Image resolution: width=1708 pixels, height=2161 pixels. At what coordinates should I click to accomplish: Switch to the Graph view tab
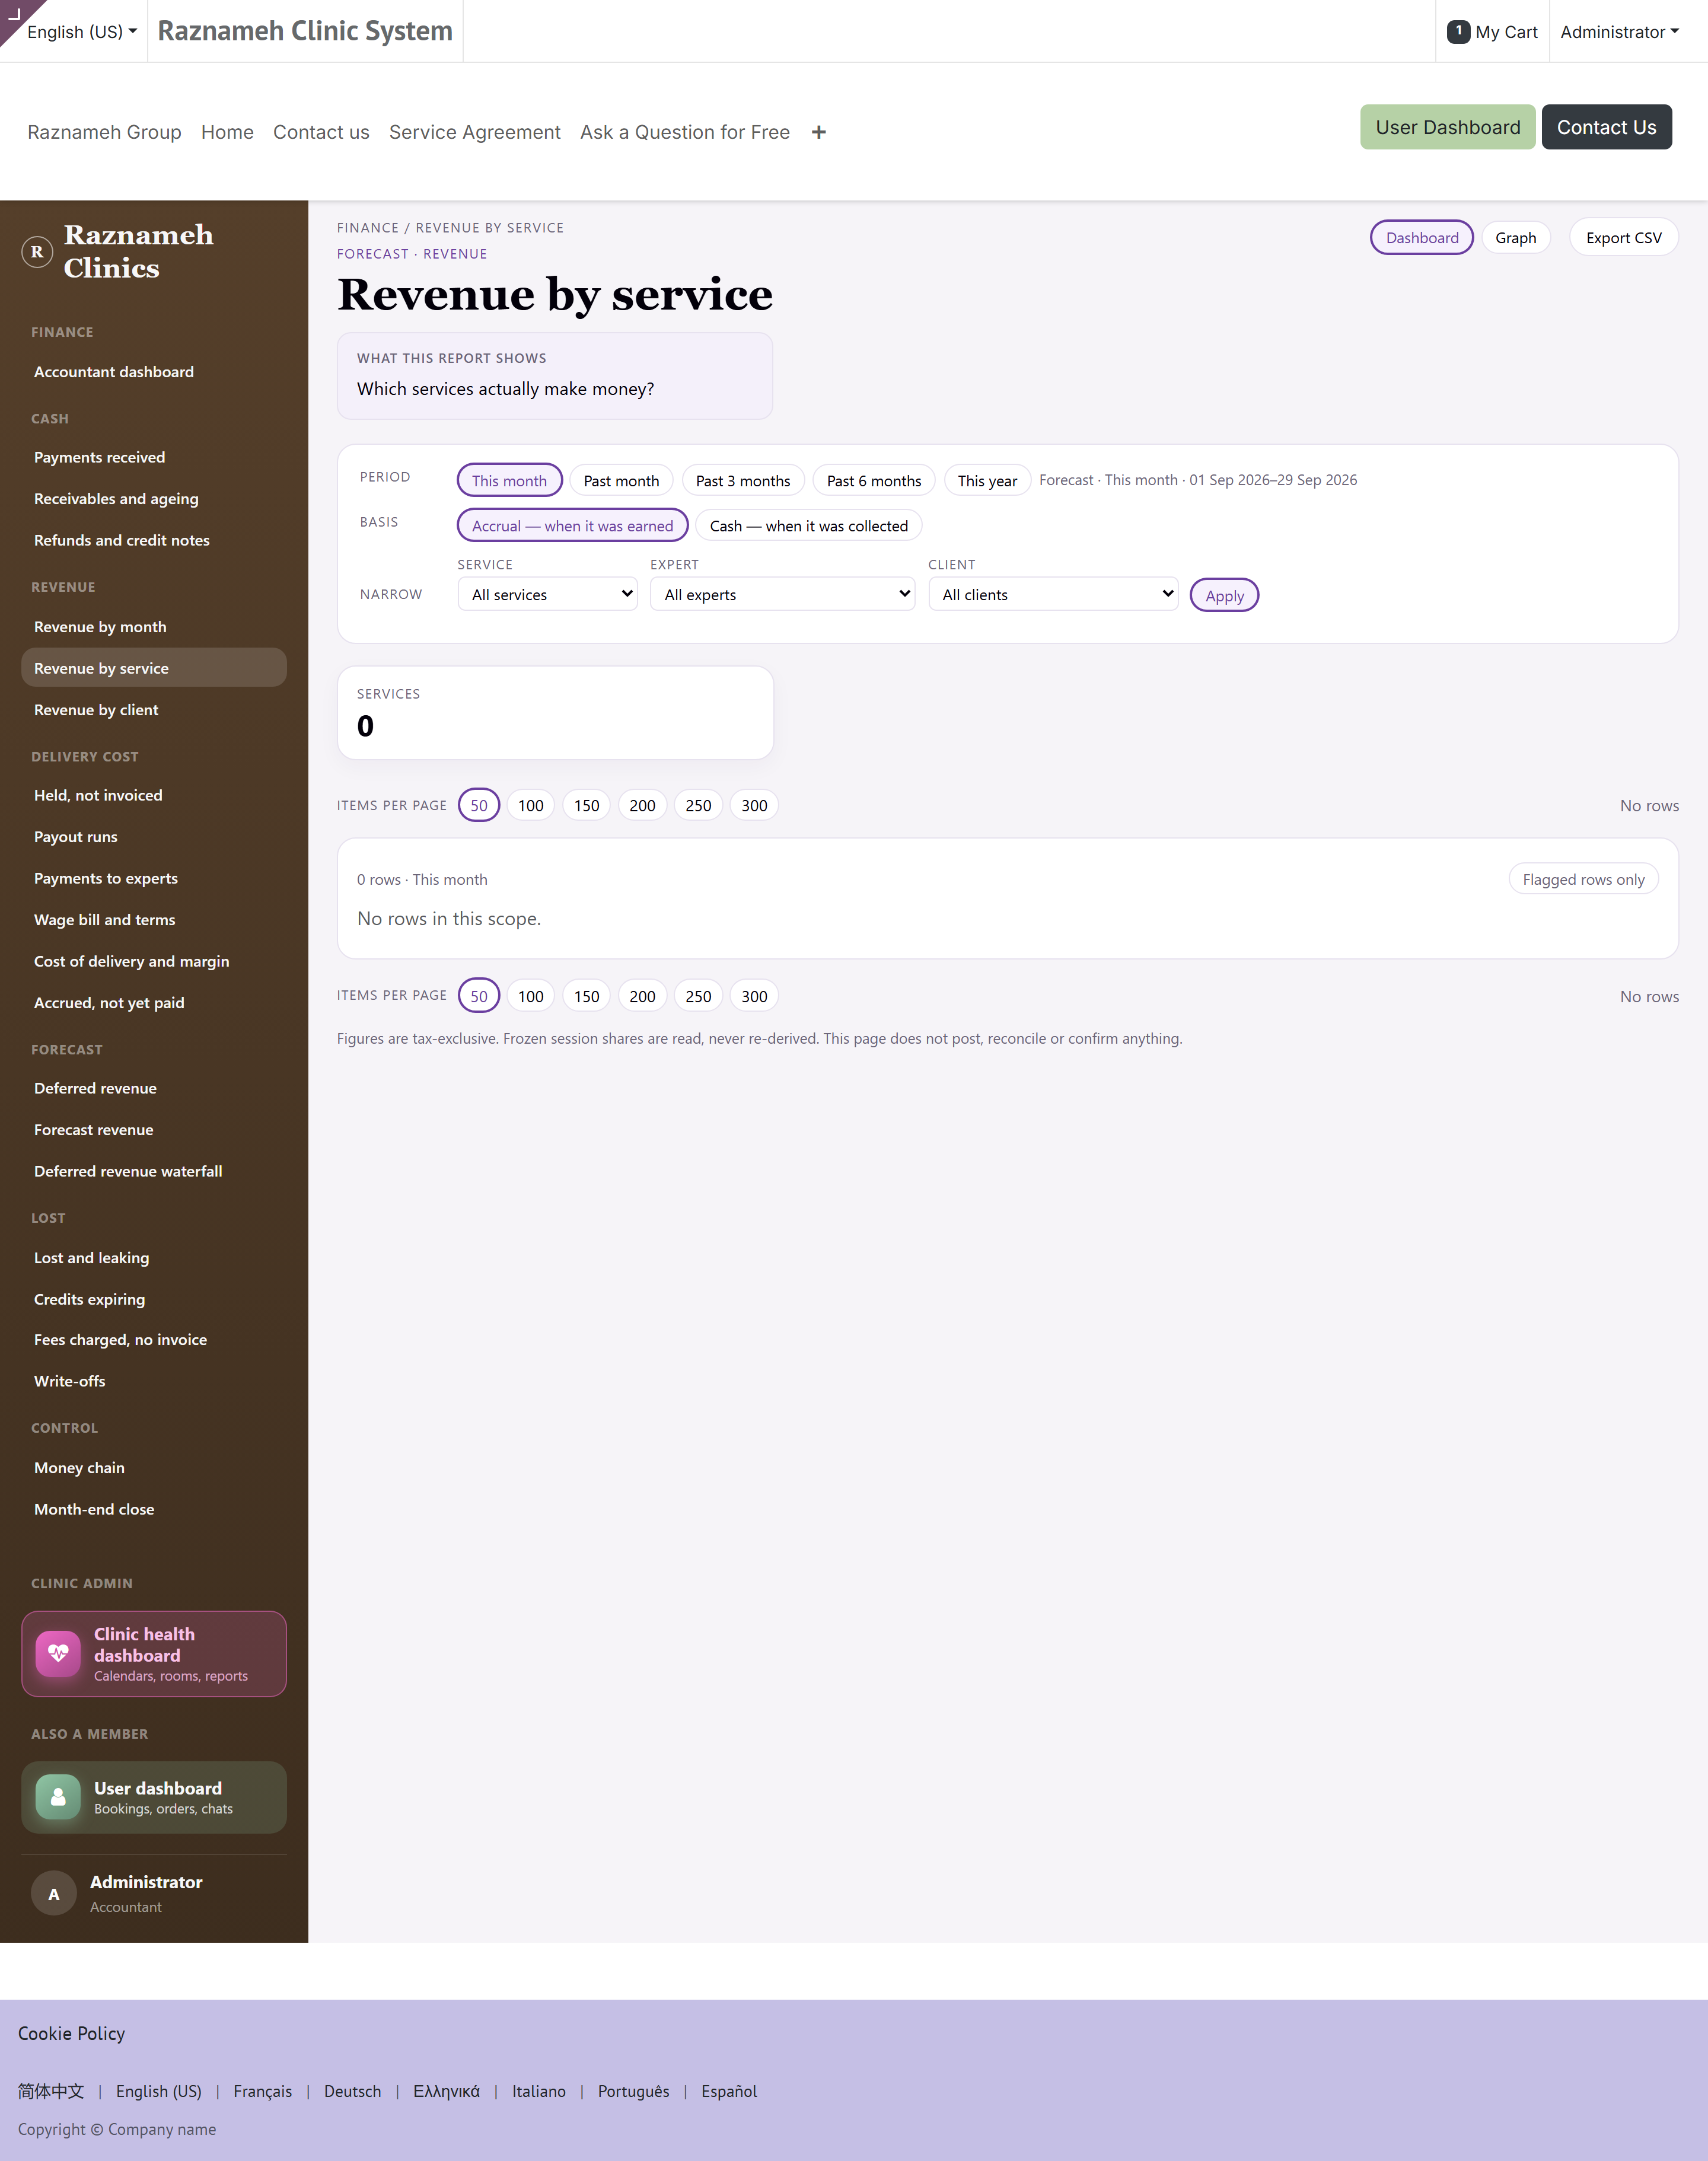1515,237
